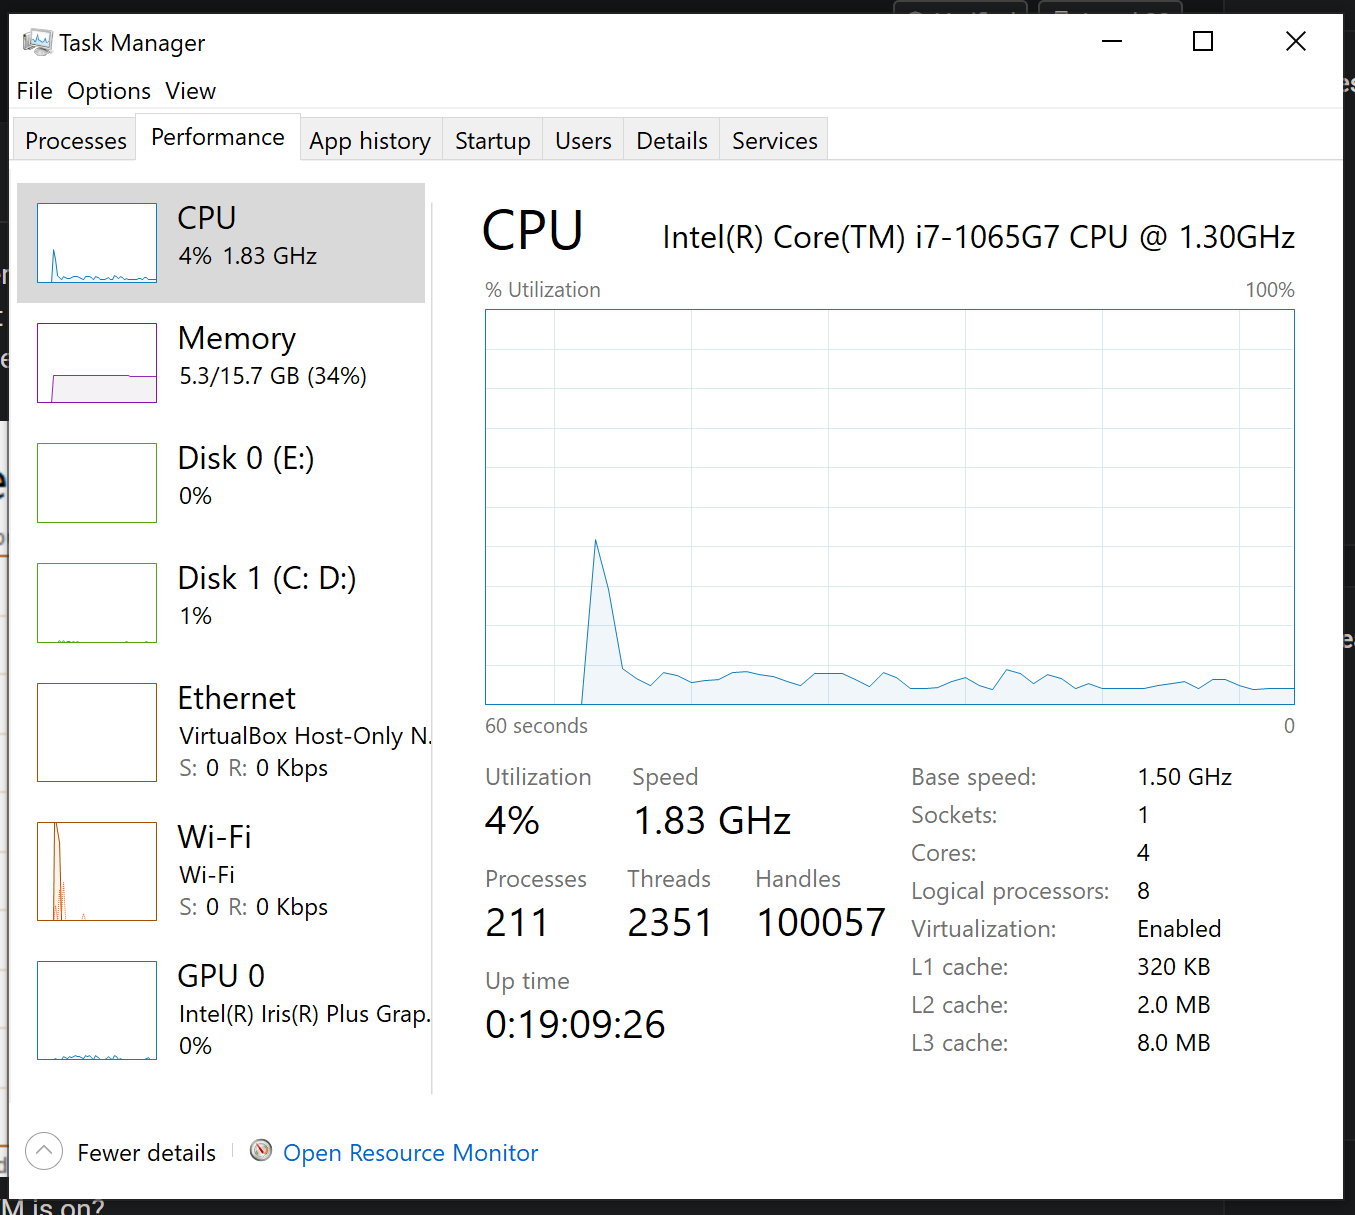The width and height of the screenshot is (1355, 1215).
Task: Switch to the Services tab
Action: tap(774, 141)
